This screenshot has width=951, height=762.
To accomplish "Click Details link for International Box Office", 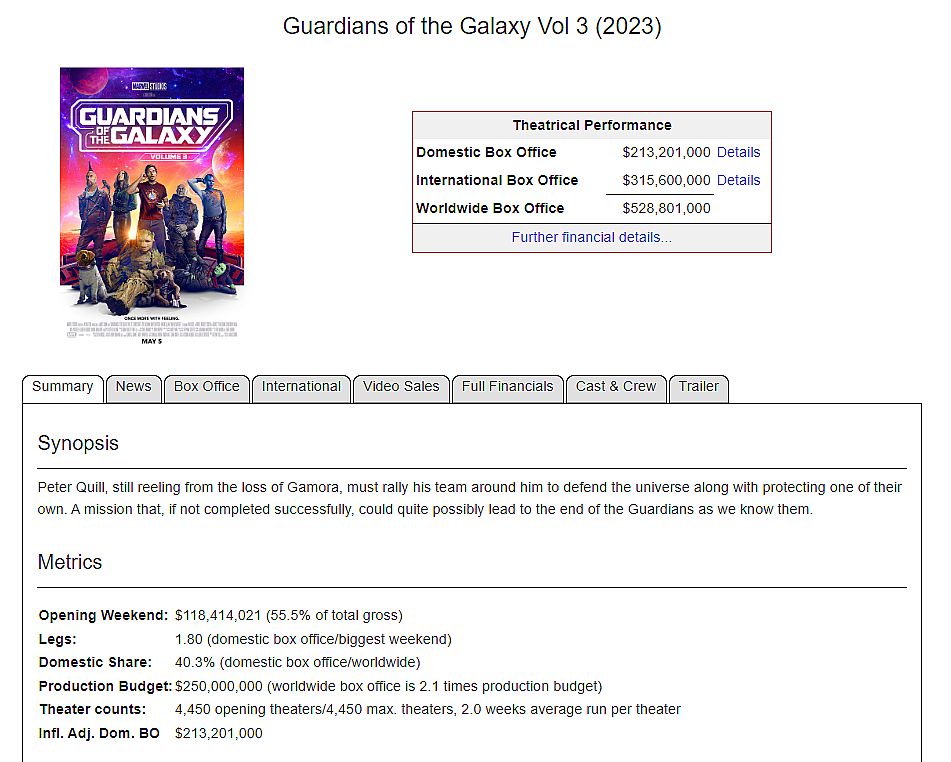I will (x=738, y=180).
